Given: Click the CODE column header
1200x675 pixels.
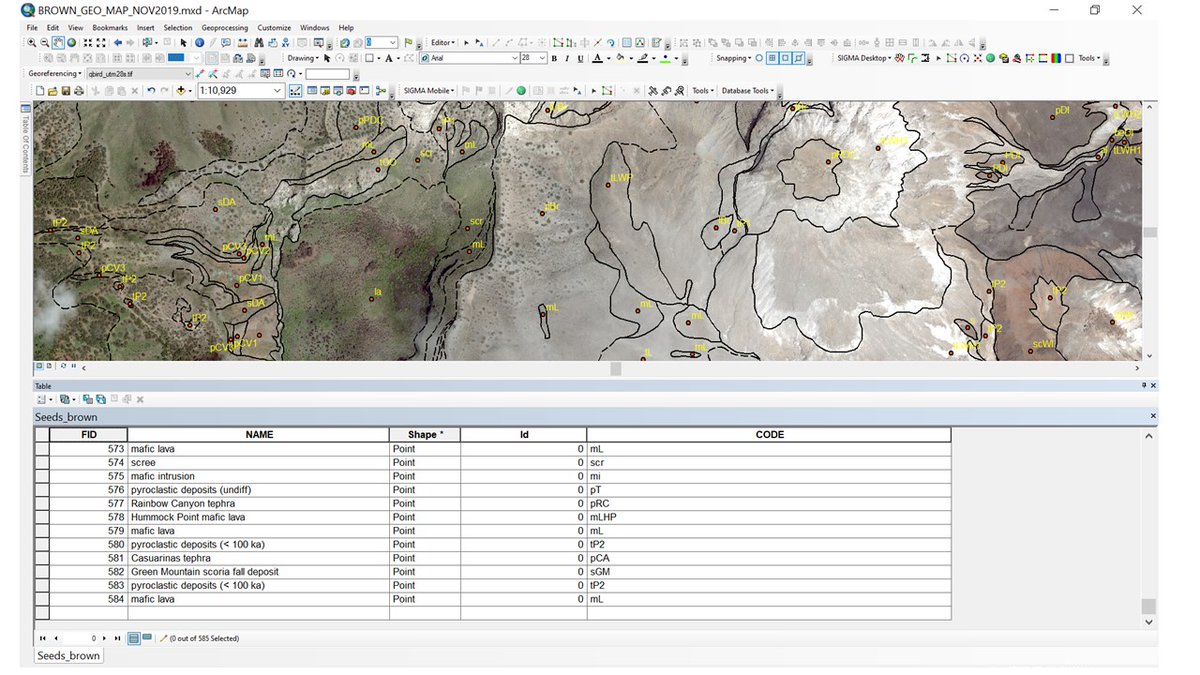Looking at the screenshot, I should (x=769, y=435).
